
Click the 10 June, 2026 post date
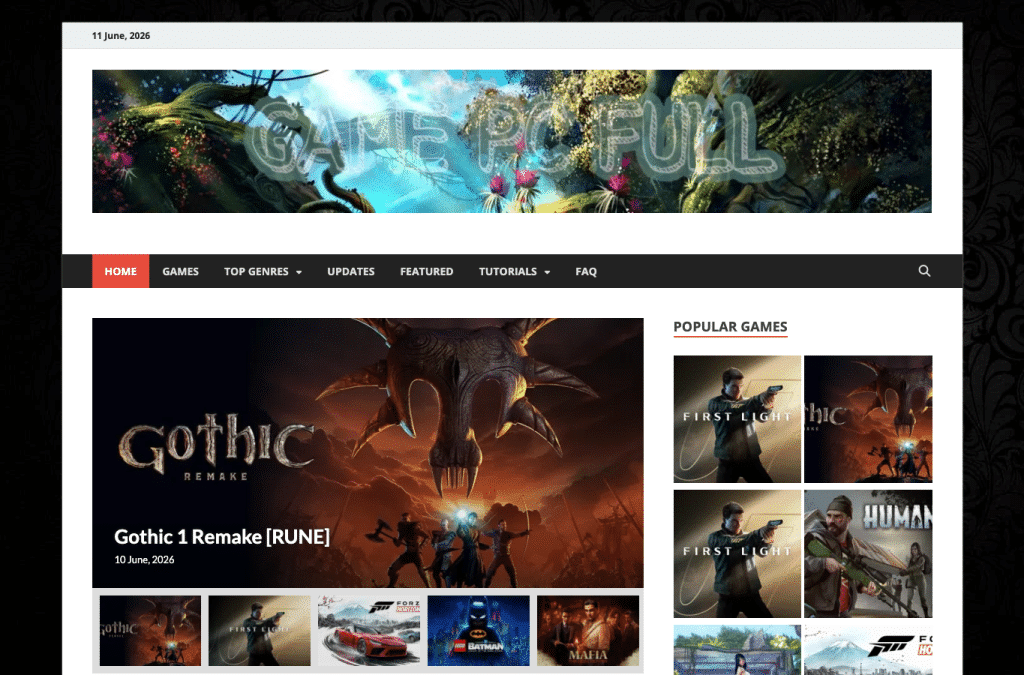(144, 559)
